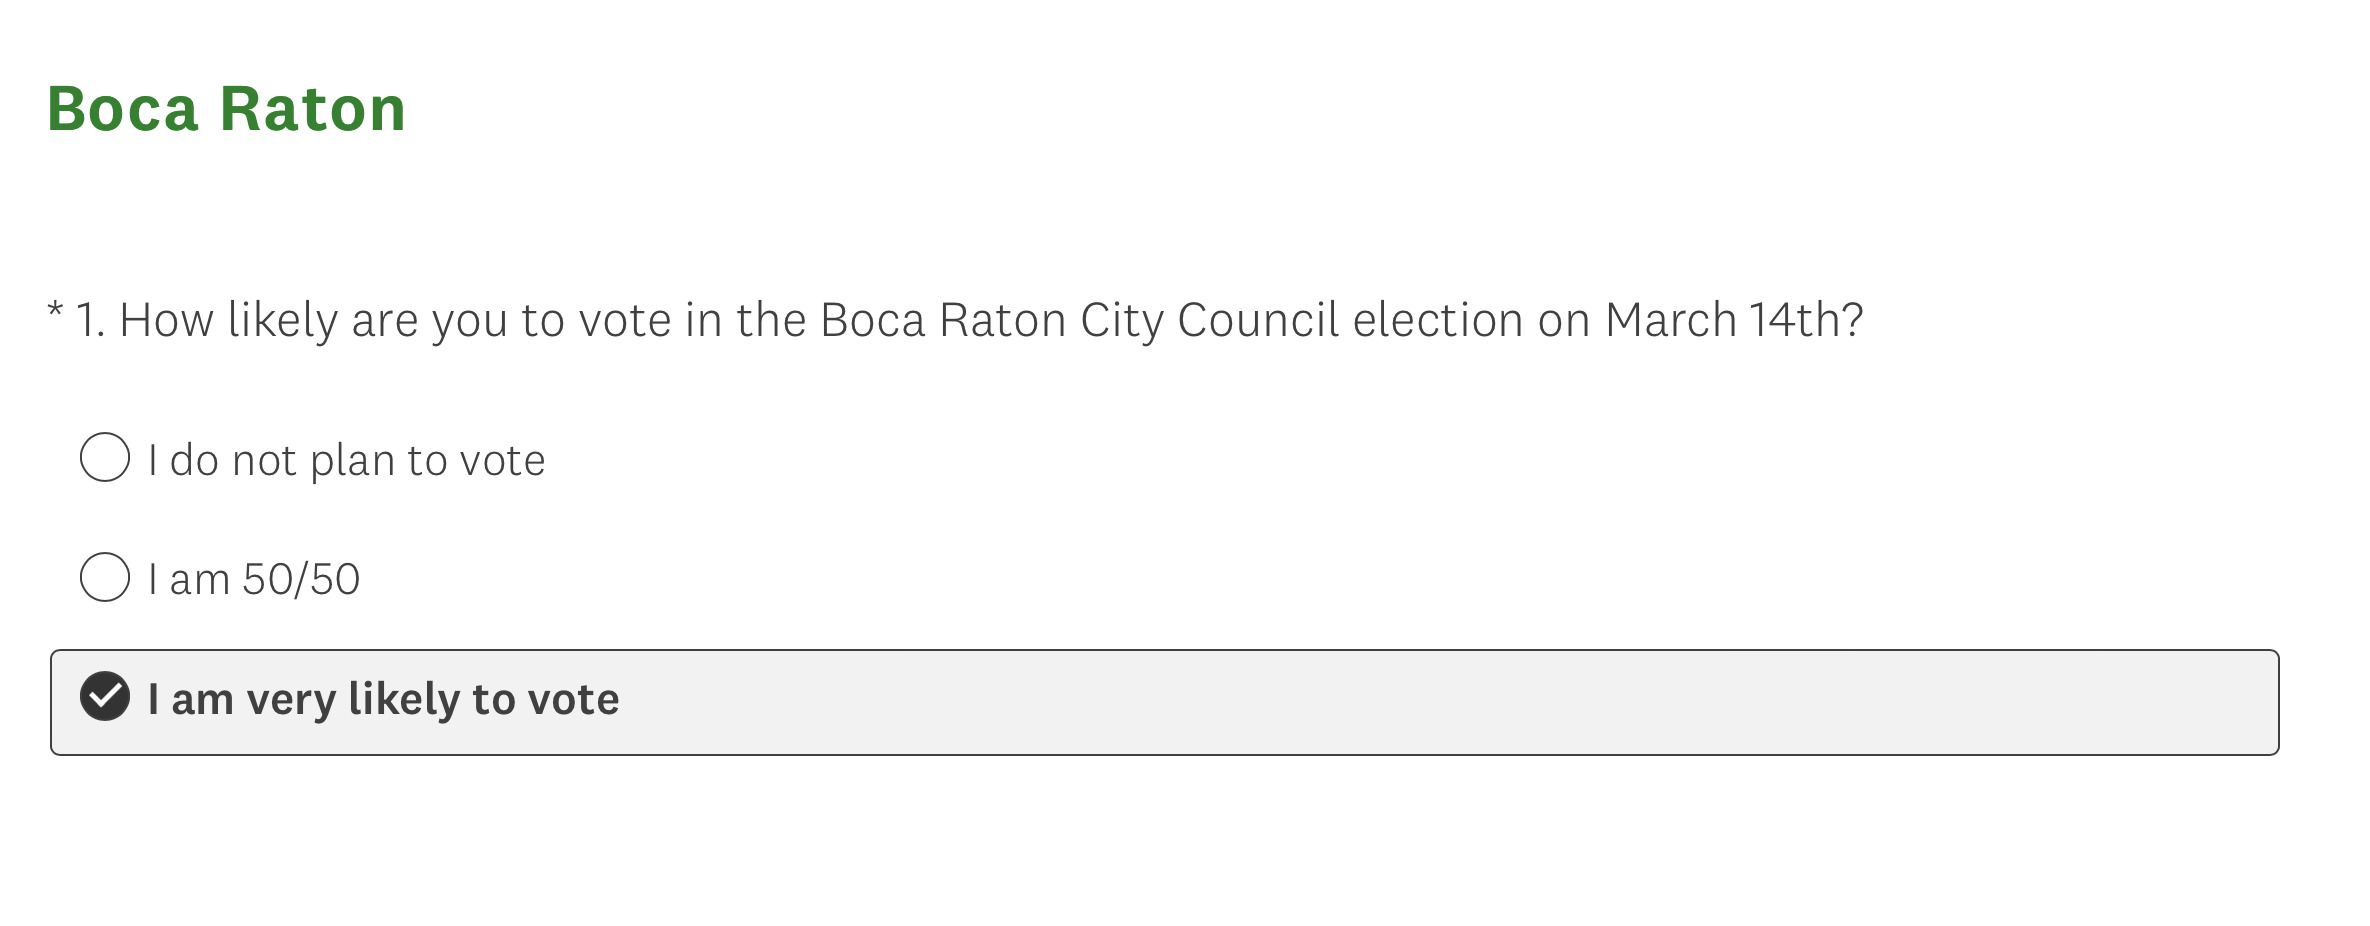Click empty space inside the highlighted answer row
Viewport: 2370px width, 926px height.
[x=1400, y=702]
